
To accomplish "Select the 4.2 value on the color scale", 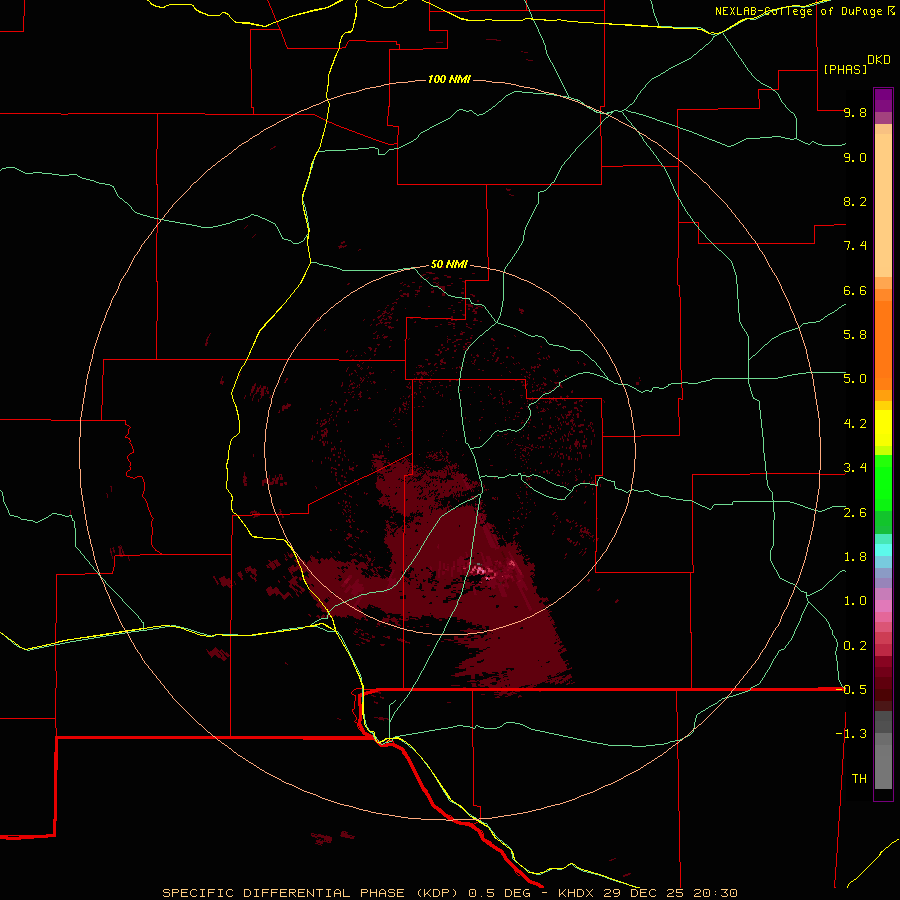I will coord(855,424).
